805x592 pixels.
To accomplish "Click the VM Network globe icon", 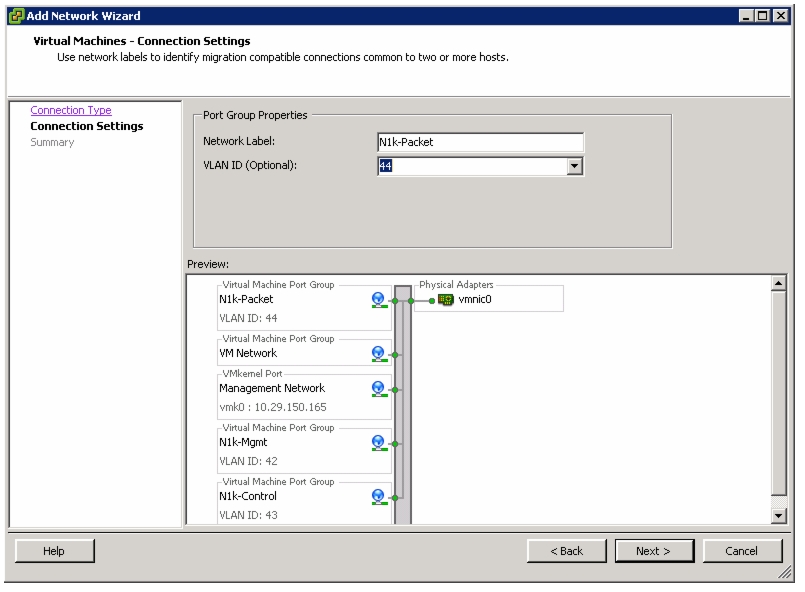I will click(x=379, y=354).
